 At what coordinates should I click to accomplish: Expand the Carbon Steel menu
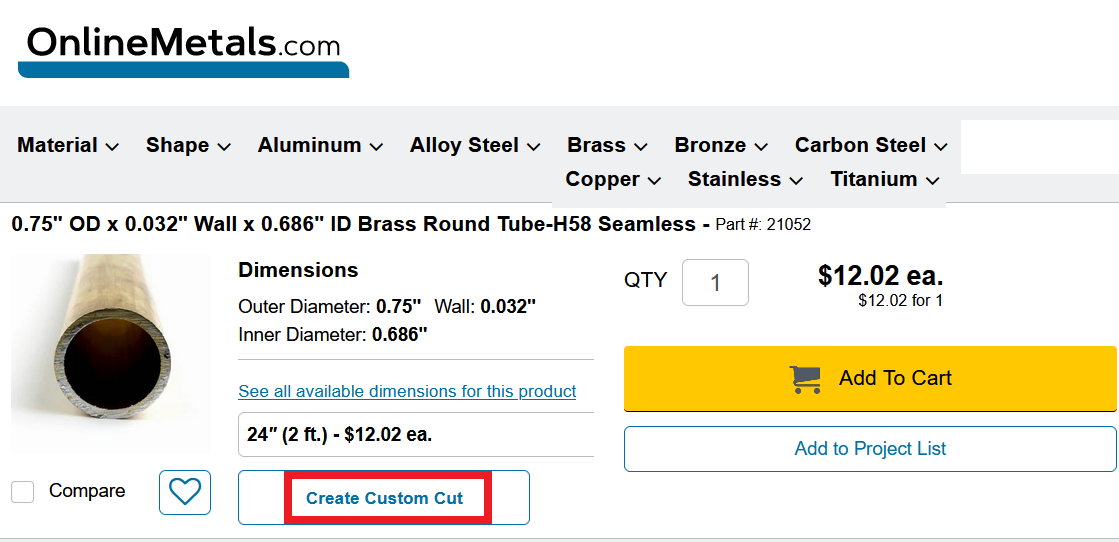point(871,146)
